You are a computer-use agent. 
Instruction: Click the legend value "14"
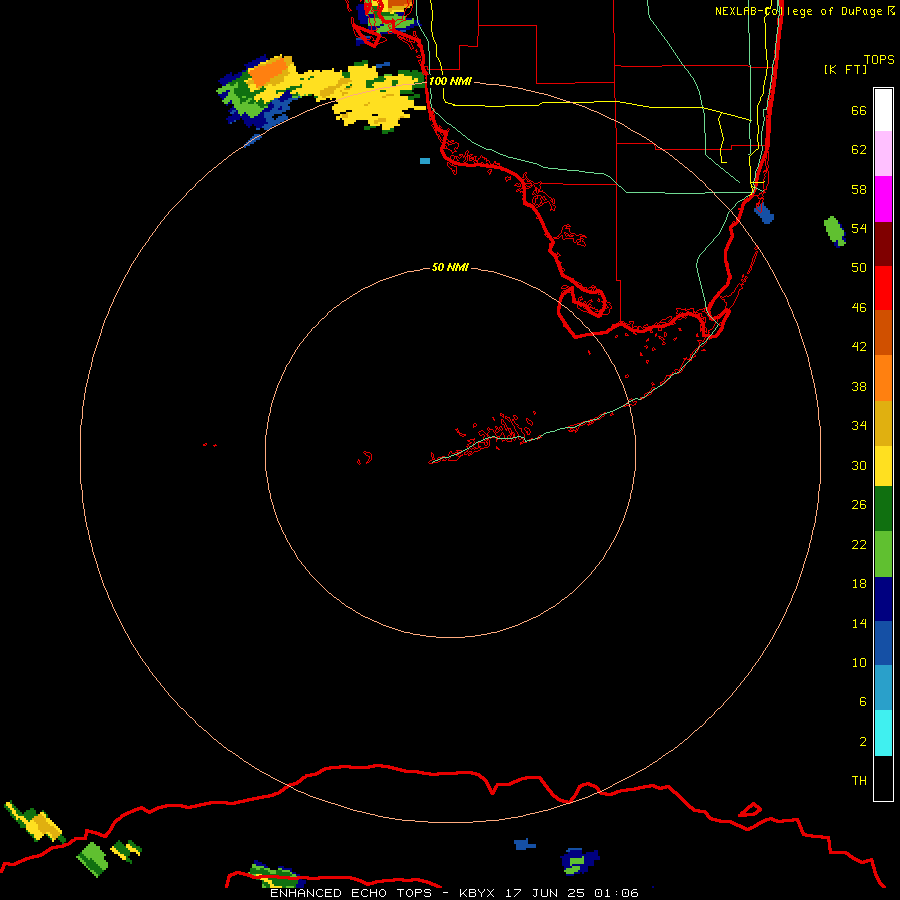859,623
